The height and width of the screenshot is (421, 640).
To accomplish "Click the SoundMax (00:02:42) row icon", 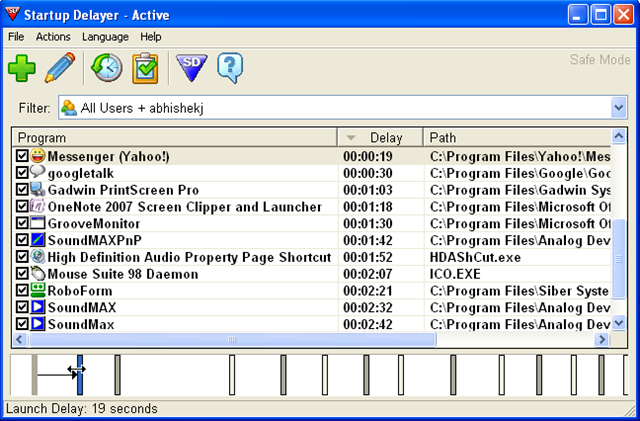I will (38, 324).
